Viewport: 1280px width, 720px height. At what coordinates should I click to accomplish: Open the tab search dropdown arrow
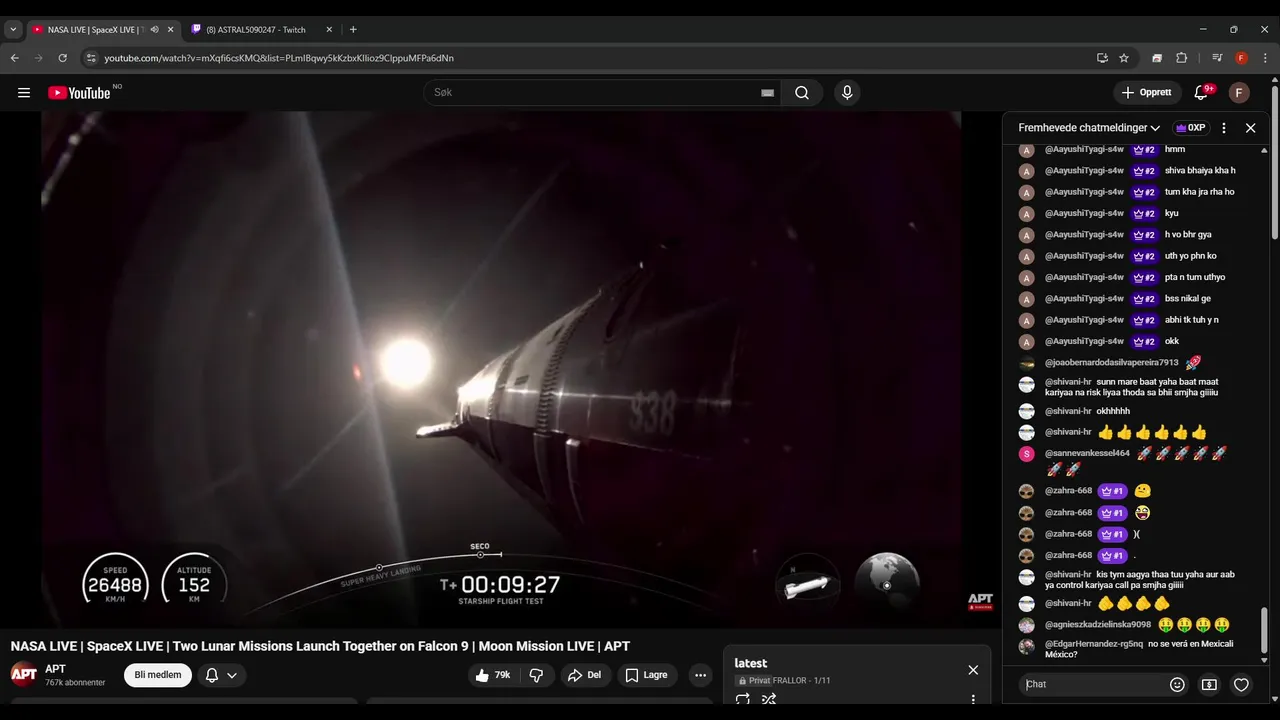tap(13, 30)
